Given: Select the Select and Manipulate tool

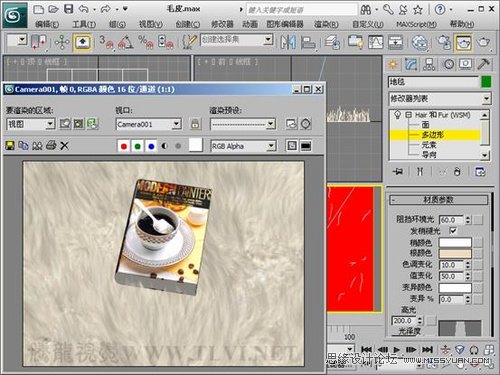Looking at the screenshot, I should pos(62,42).
